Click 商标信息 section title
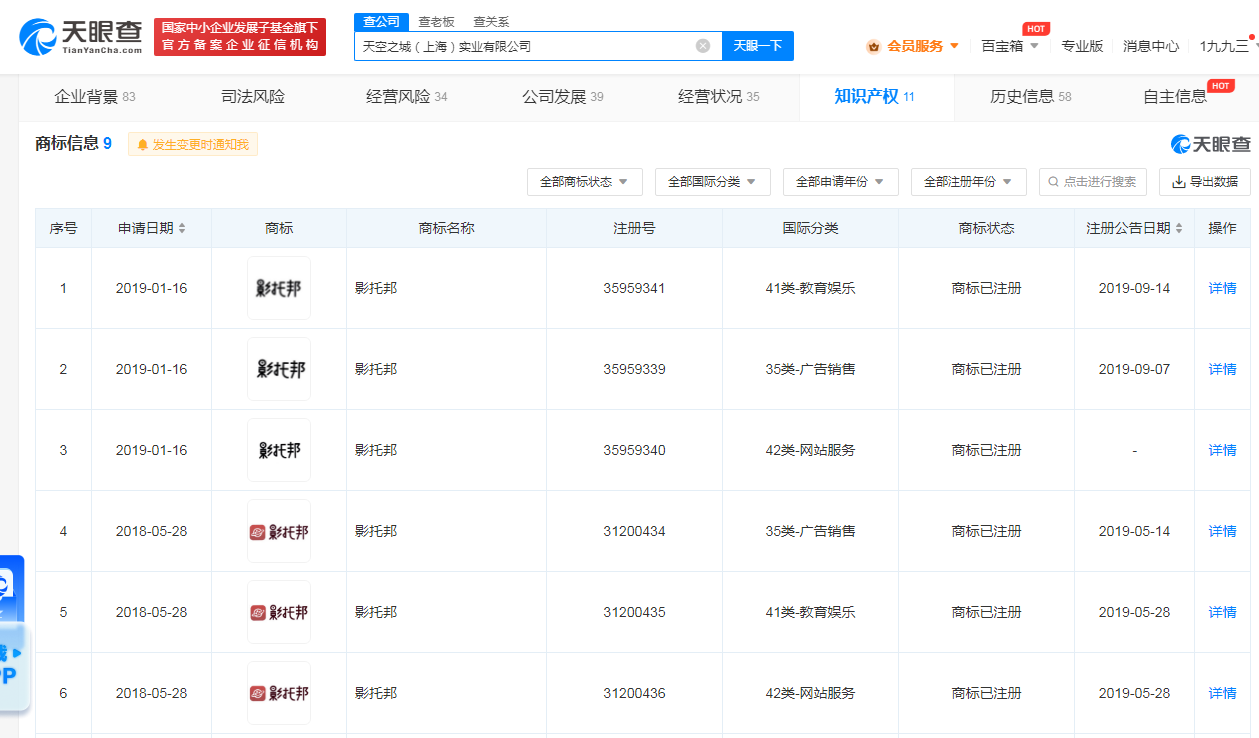 point(66,144)
